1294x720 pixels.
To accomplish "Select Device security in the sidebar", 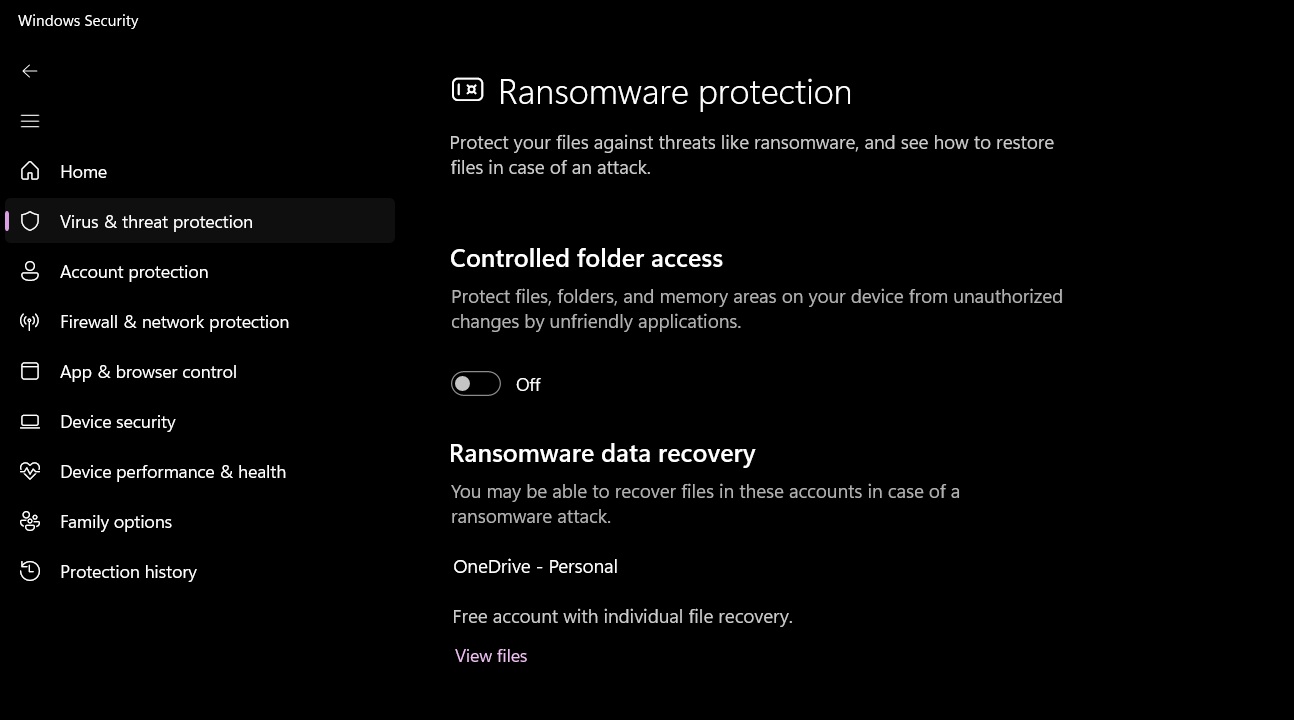I will point(117,421).
